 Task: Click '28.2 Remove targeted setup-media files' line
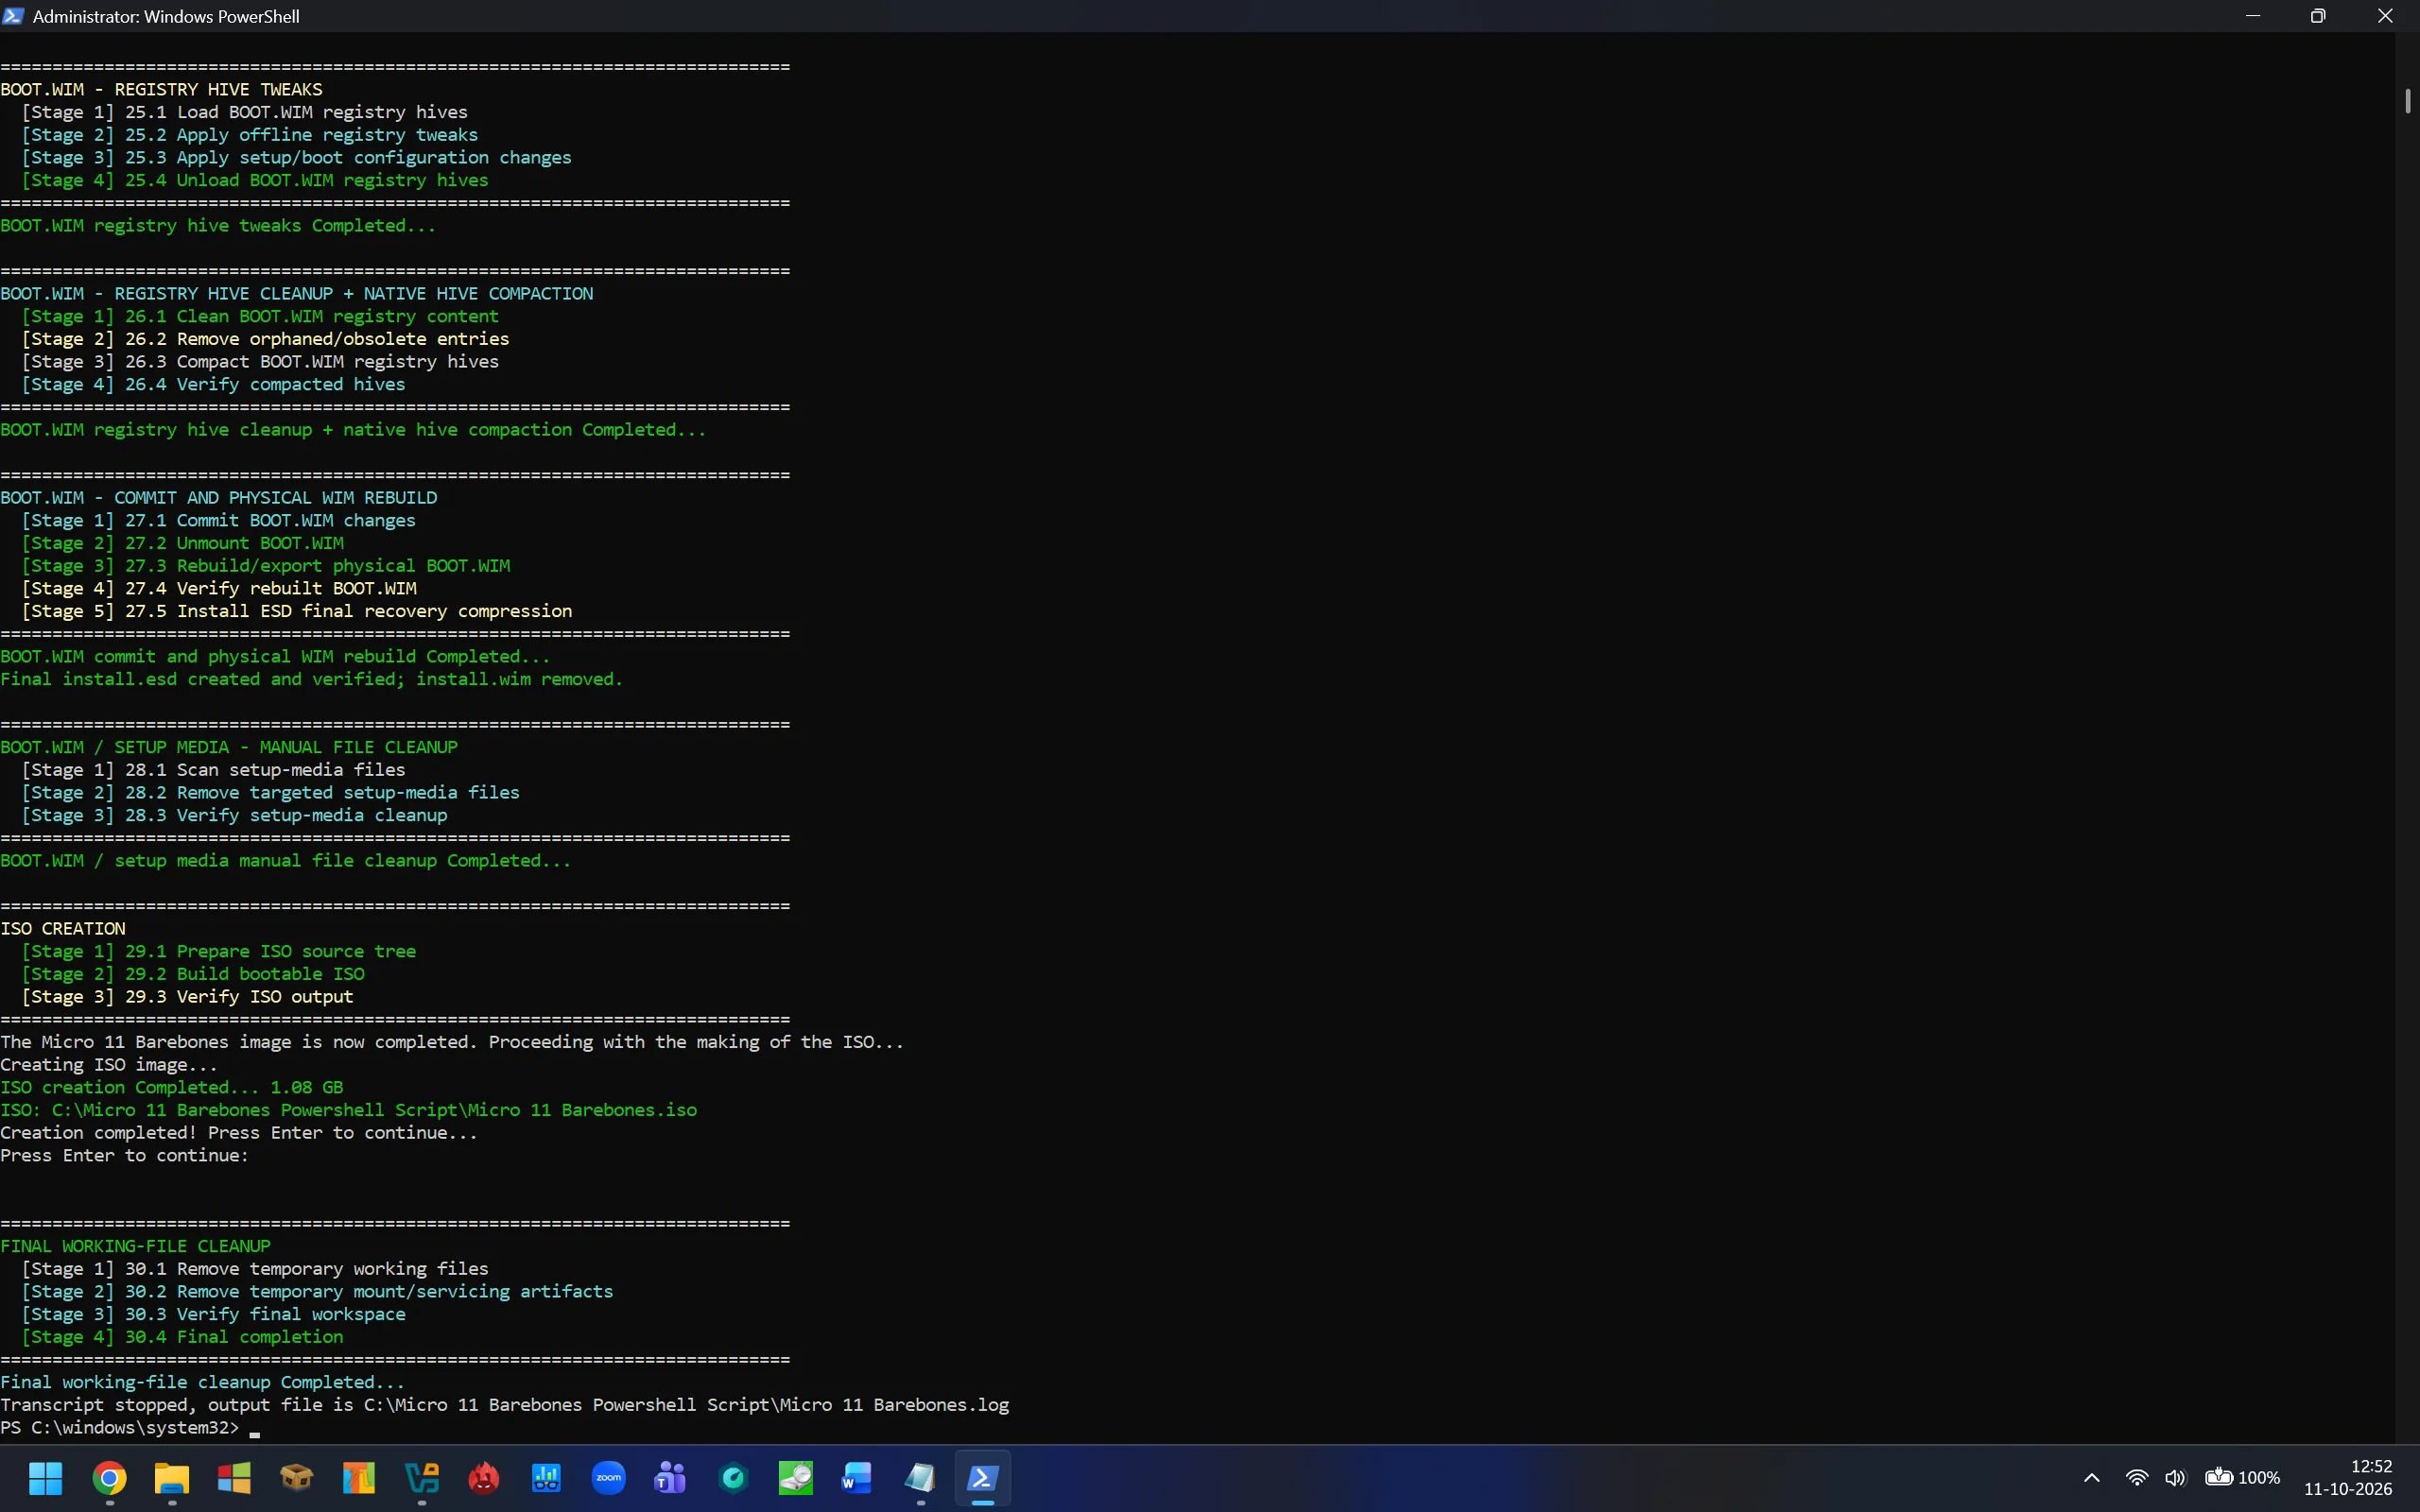[x=271, y=793]
